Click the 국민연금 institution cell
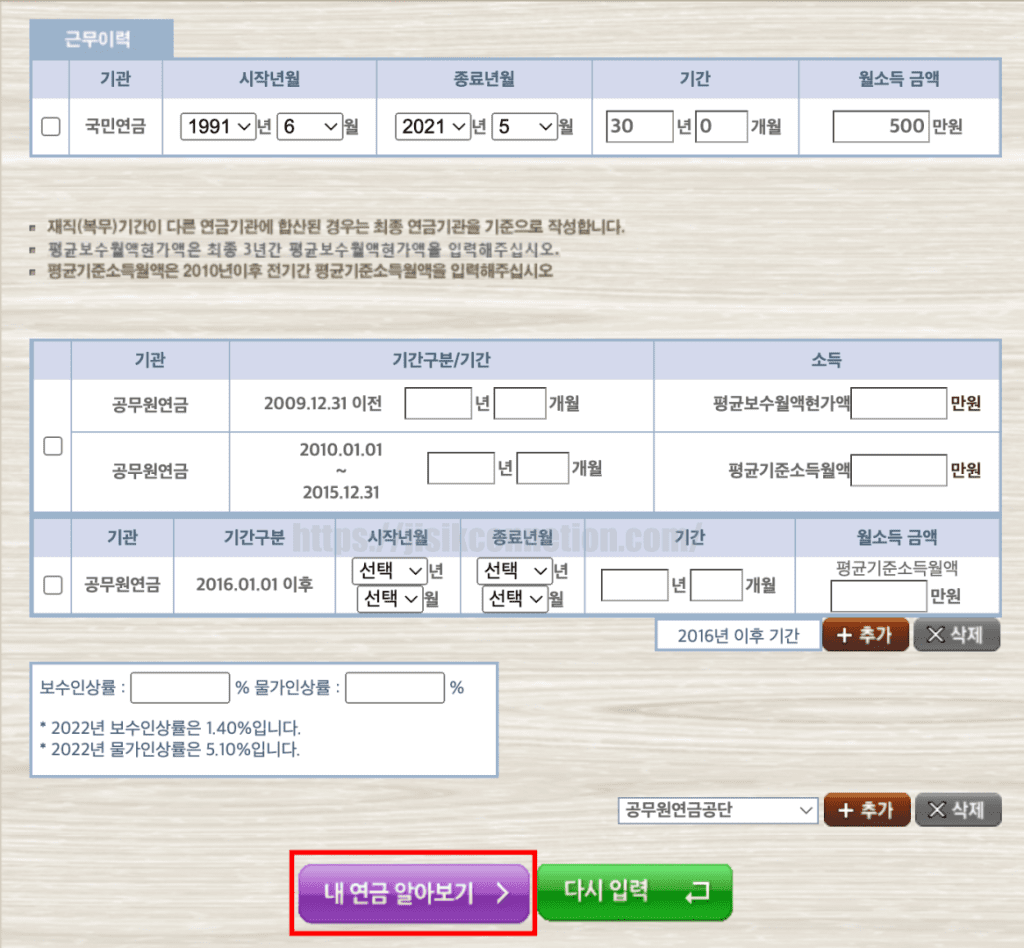This screenshot has width=1024, height=948. (x=116, y=126)
